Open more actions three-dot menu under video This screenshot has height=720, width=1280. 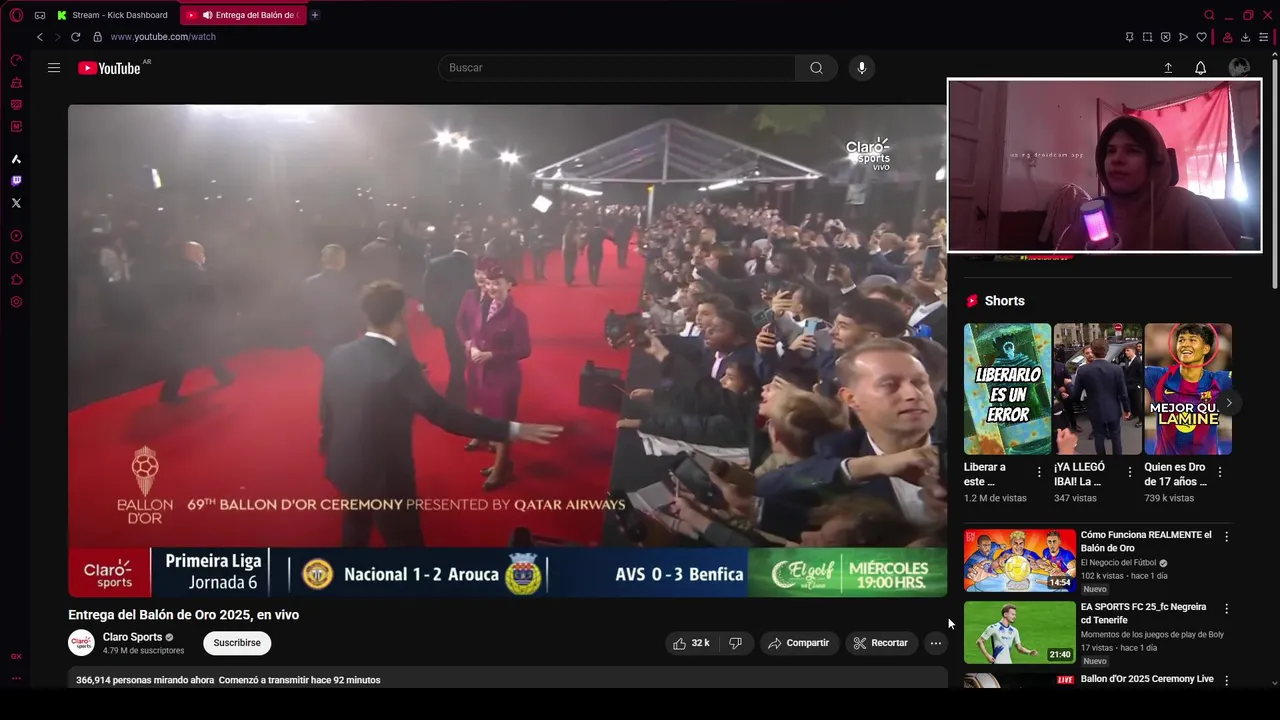click(935, 643)
